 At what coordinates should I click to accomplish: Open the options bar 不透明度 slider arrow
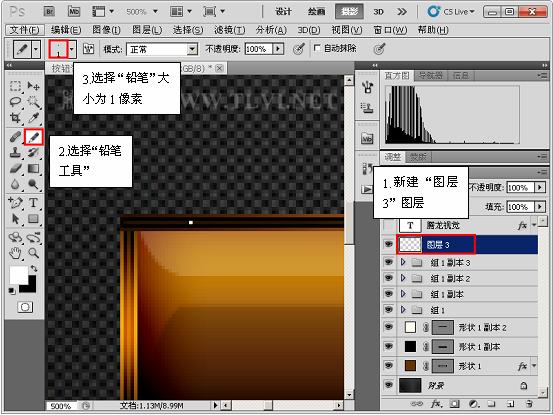click(x=278, y=49)
